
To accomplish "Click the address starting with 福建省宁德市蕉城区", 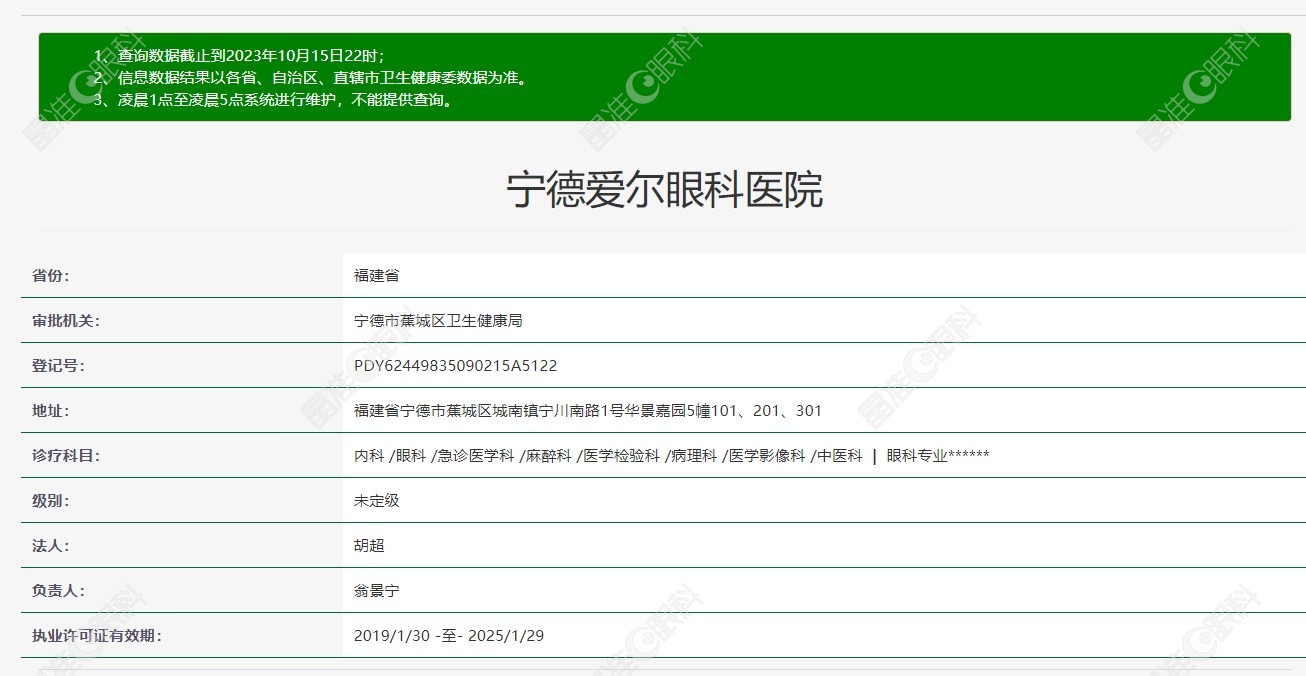I will 588,411.
